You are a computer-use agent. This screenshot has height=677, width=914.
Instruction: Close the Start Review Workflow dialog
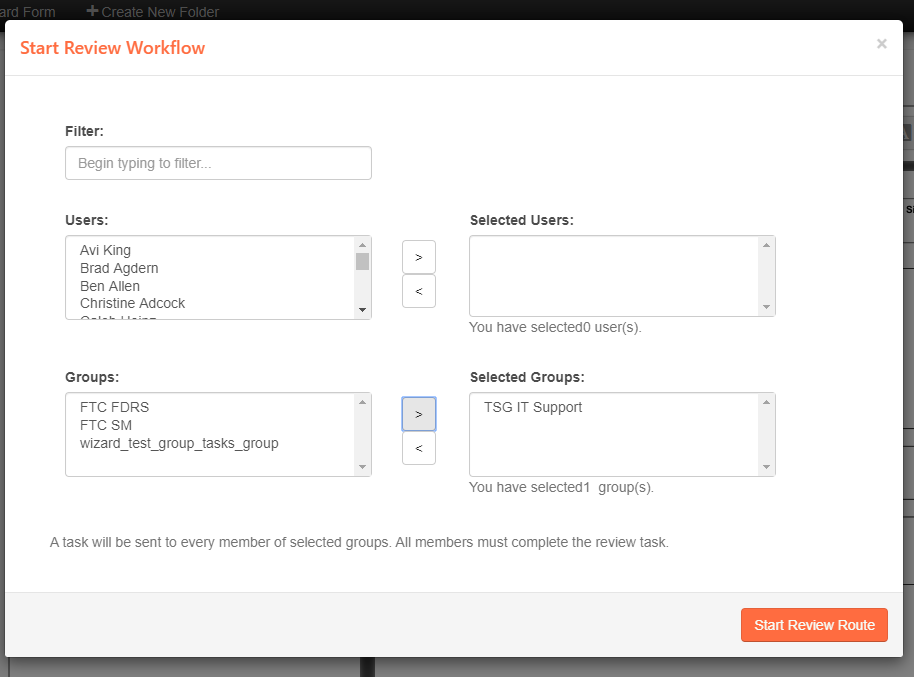[x=881, y=43]
